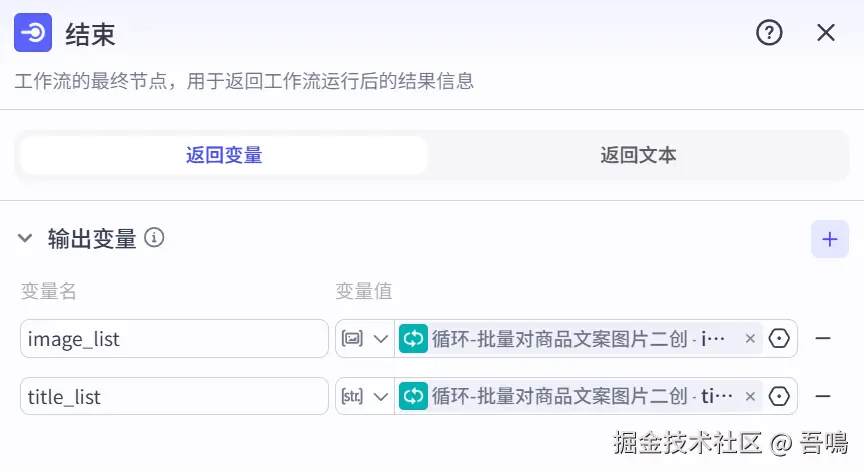Edit the title_list variable name field
This screenshot has height=472, width=864.
point(174,397)
